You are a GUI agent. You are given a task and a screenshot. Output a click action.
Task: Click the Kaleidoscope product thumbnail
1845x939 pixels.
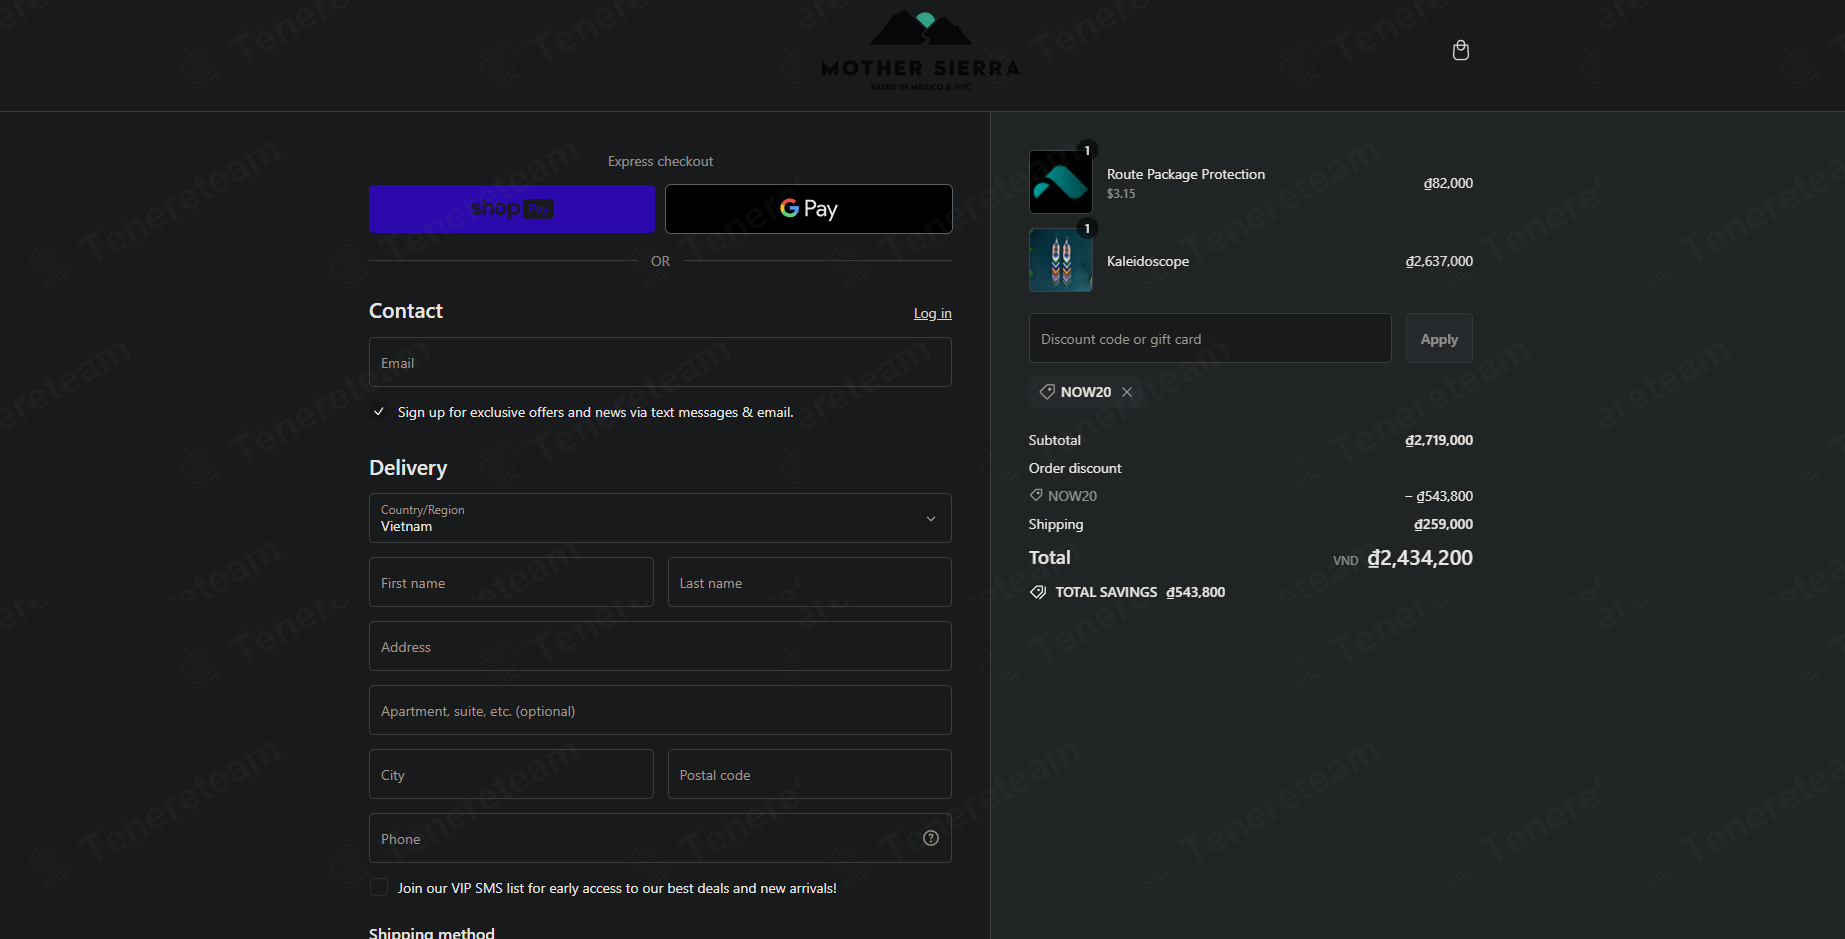(1060, 260)
